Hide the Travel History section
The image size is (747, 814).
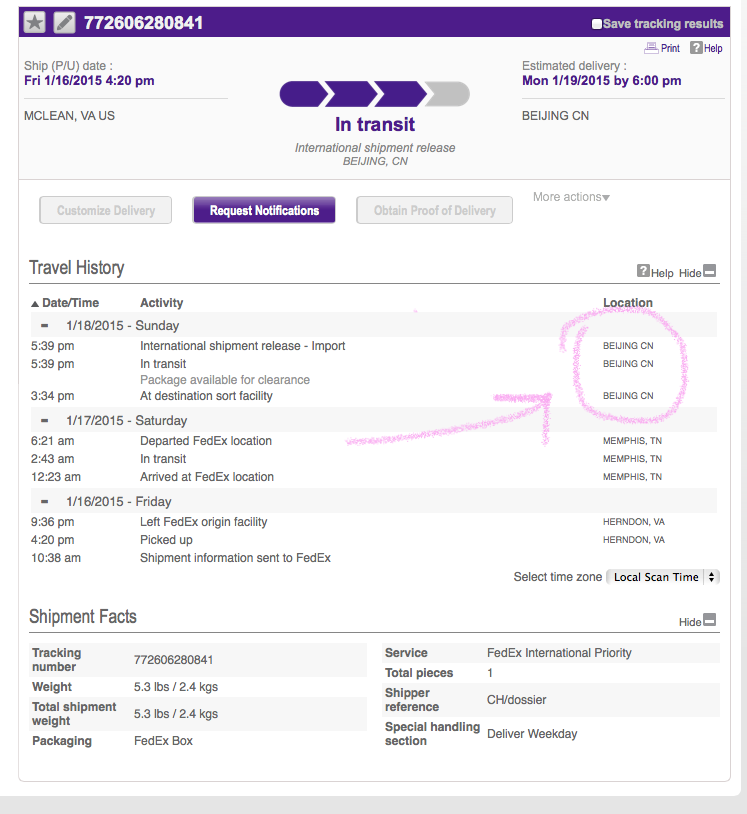coord(710,271)
